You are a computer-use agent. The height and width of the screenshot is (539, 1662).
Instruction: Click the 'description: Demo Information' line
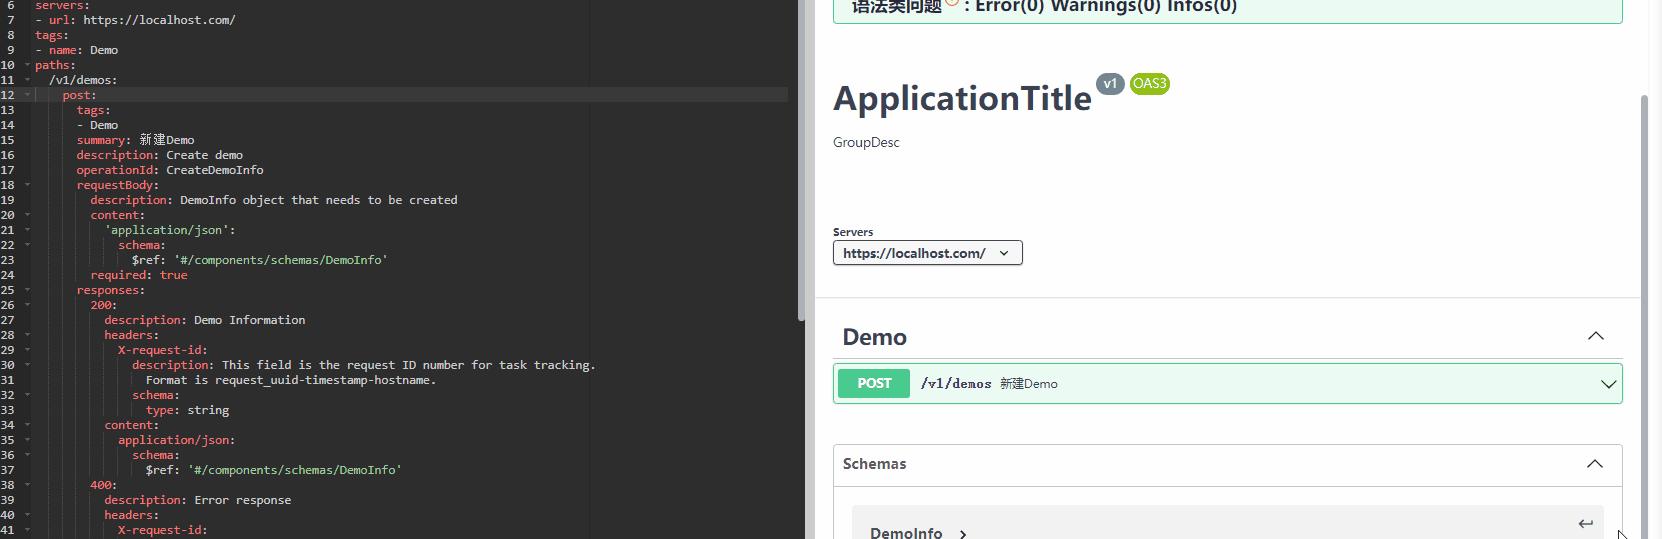click(x=205, y=320)
